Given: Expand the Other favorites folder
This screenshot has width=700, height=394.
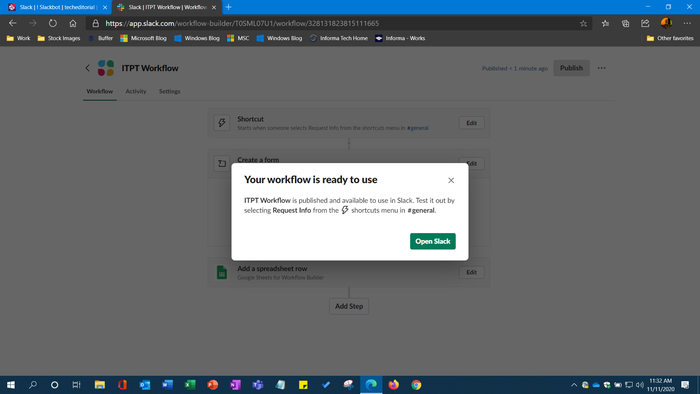Looking at the screenshot, I should (670, 38).
